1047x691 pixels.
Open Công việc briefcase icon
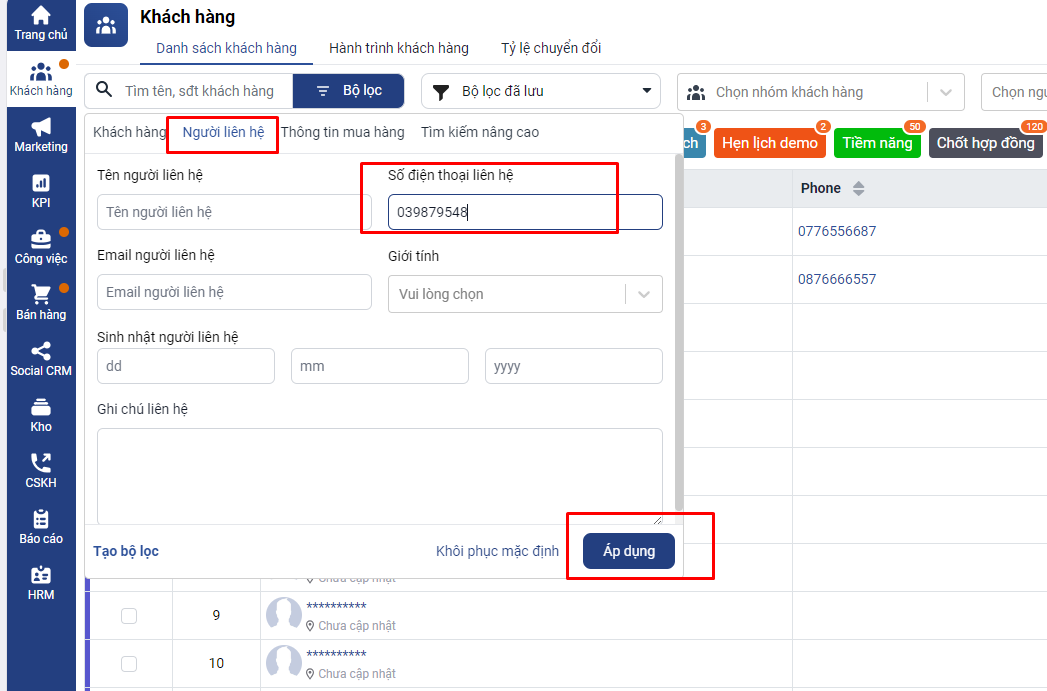coord(41,240)
